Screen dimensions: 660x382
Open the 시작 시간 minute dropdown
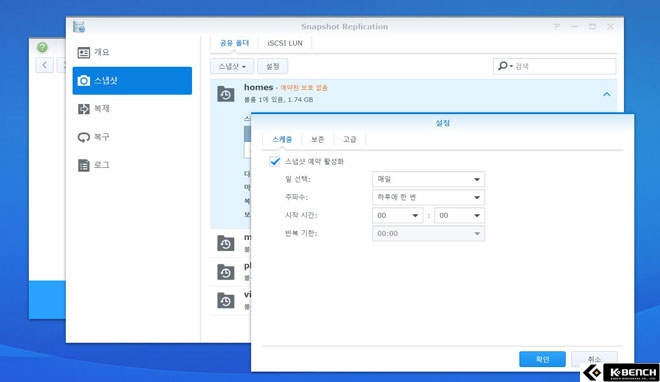[459, 215]
